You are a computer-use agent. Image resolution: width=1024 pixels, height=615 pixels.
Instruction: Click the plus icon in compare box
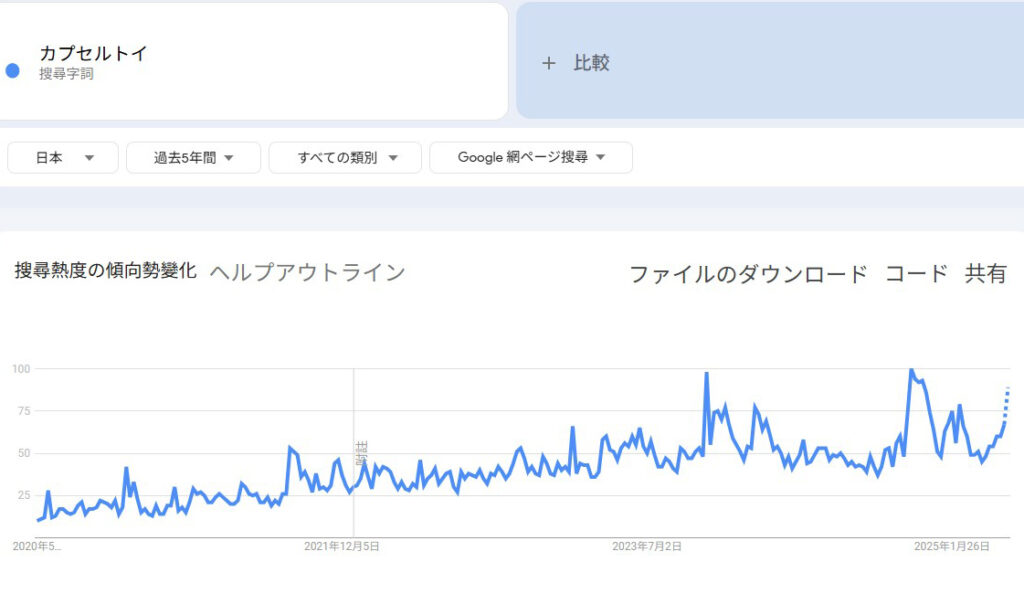point(548,63)
